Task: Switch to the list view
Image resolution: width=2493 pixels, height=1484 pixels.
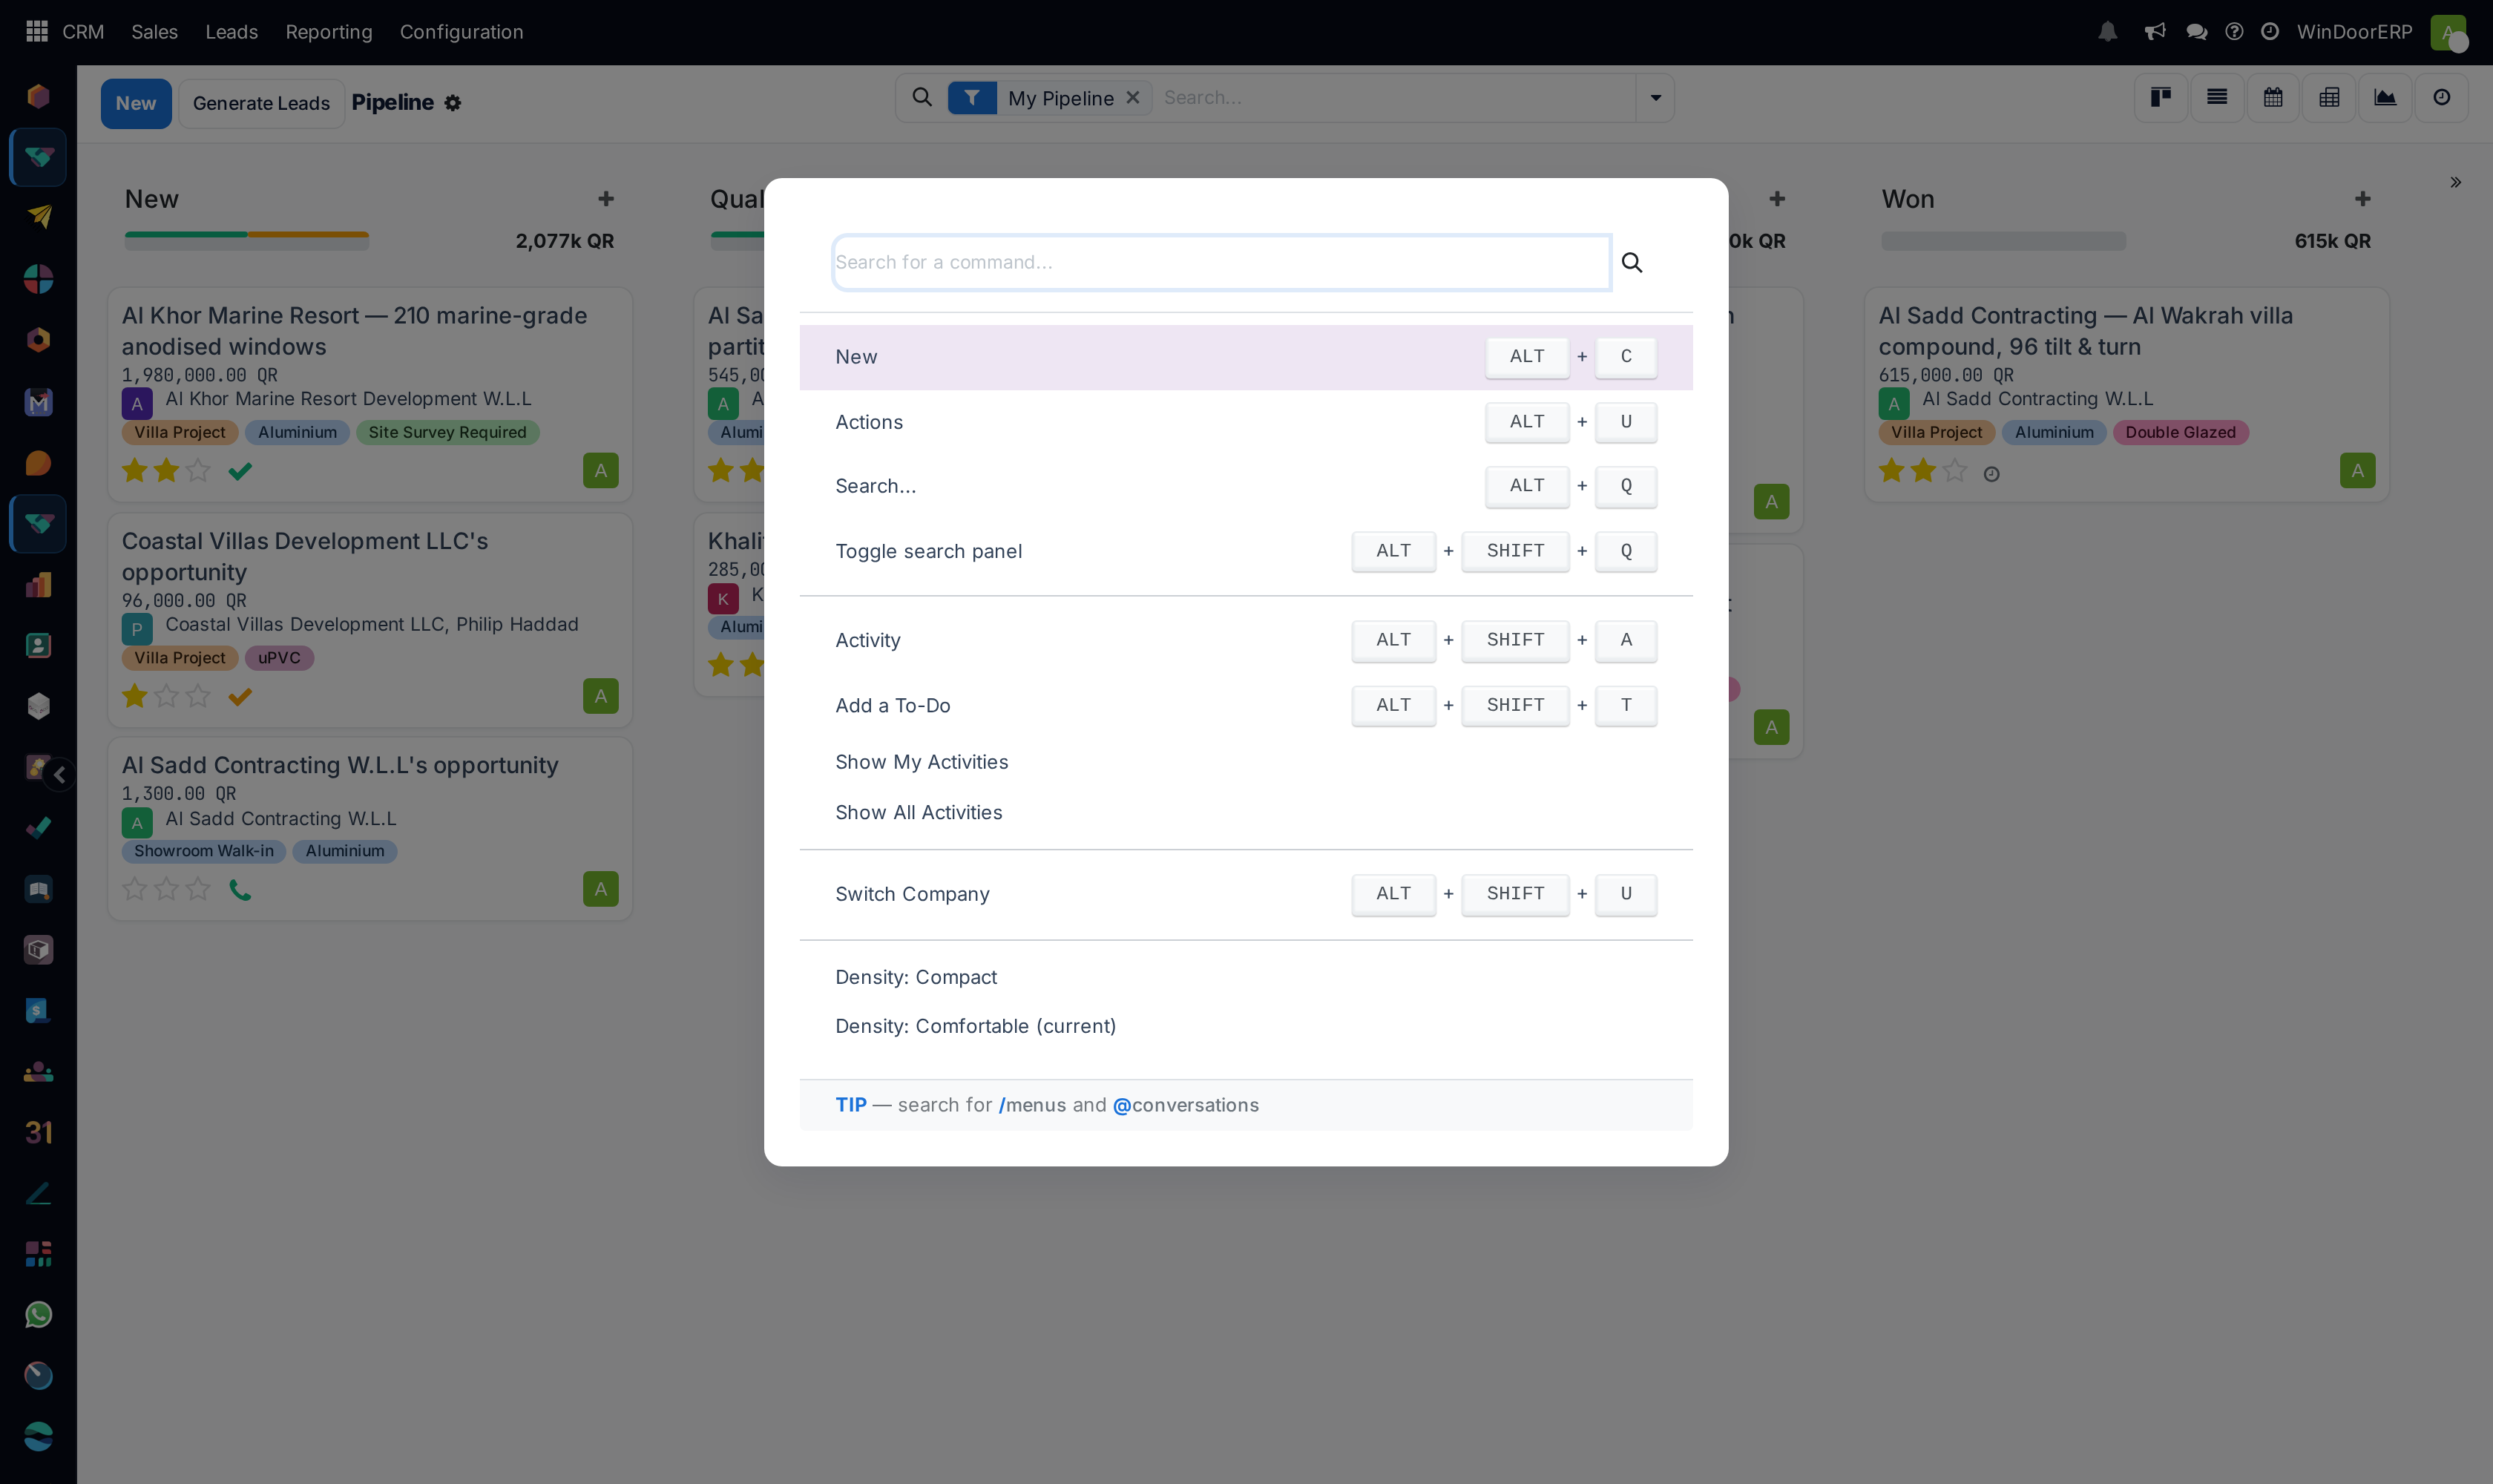Action: coord(2217,97)
